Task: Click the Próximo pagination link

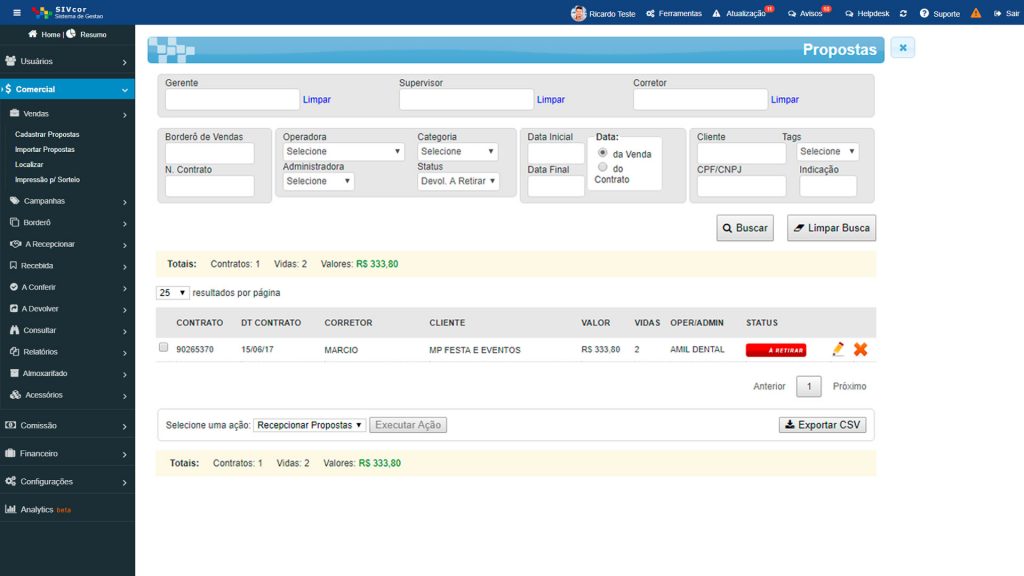Action: point(849,386)
